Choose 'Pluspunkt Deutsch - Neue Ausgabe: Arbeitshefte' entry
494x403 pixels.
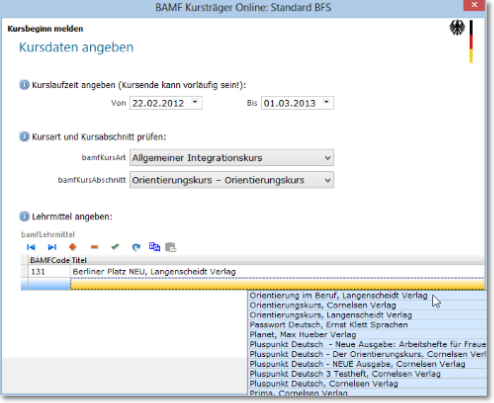367,344
